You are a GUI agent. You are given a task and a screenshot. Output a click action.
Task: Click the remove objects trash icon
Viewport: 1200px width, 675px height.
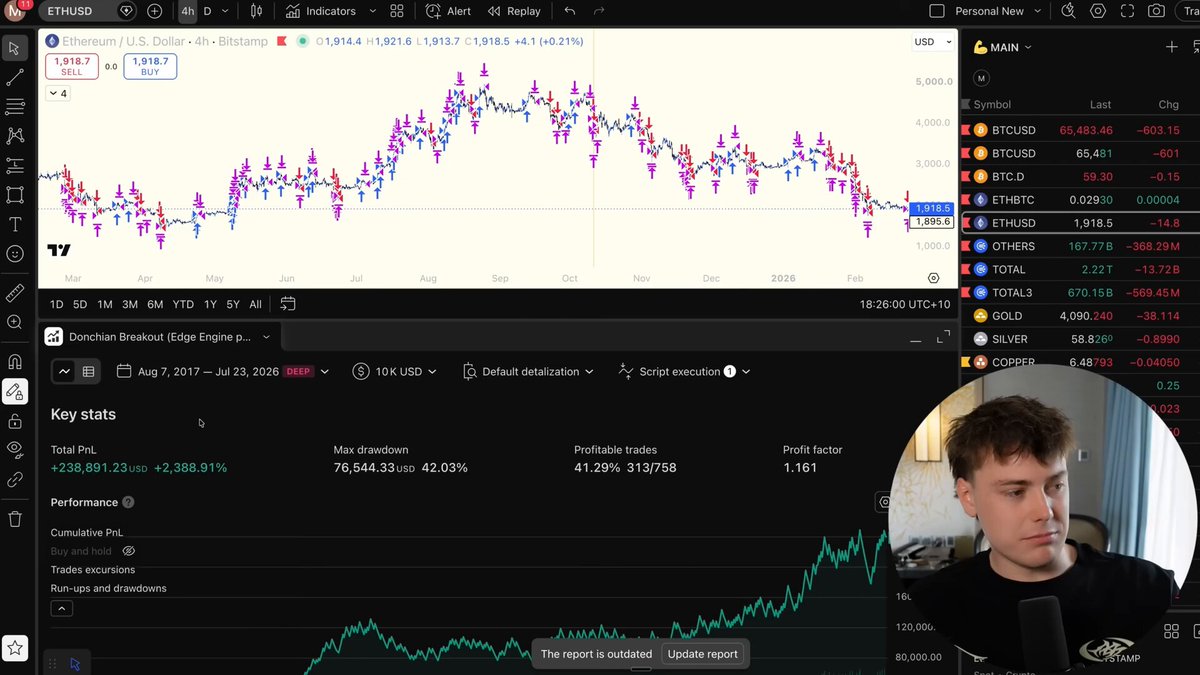click(14, 519)
